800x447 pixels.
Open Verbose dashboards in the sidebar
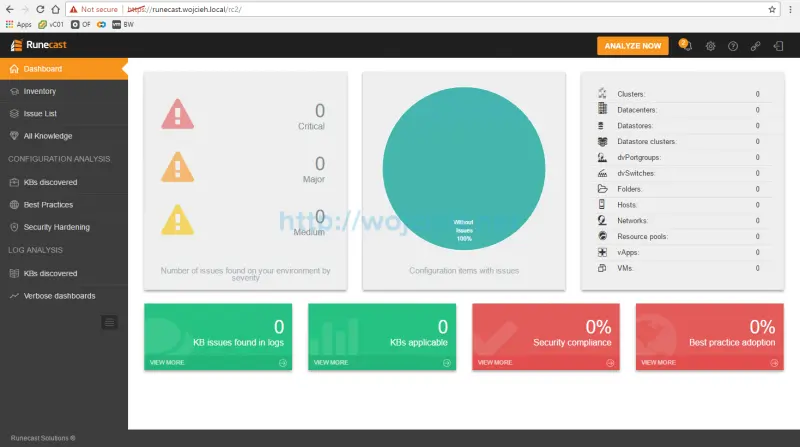(64, 296)
